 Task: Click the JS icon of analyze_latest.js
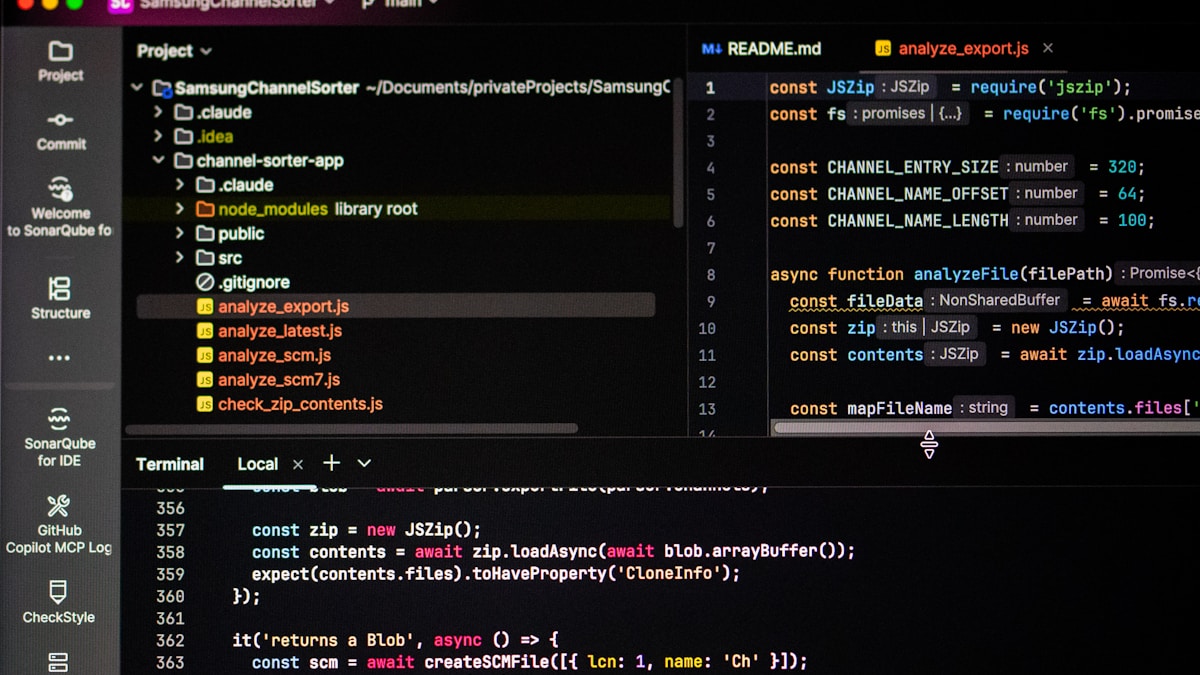tap(205, 331)
